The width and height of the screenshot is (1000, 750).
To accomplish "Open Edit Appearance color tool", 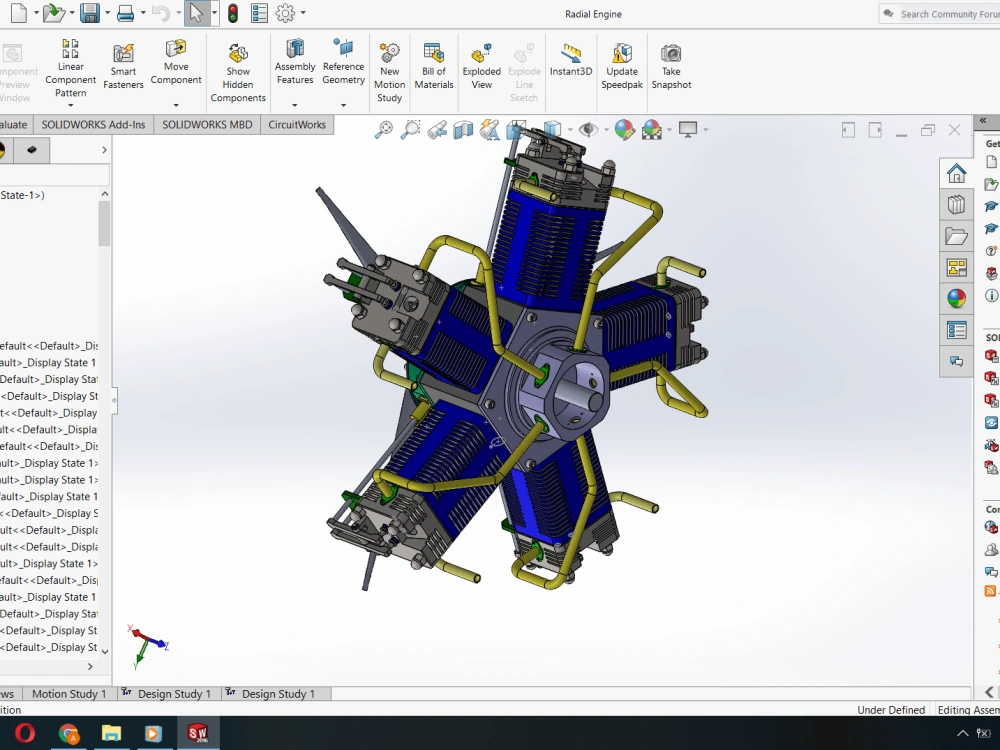I will pyautogui.click(x=622, y=129).
